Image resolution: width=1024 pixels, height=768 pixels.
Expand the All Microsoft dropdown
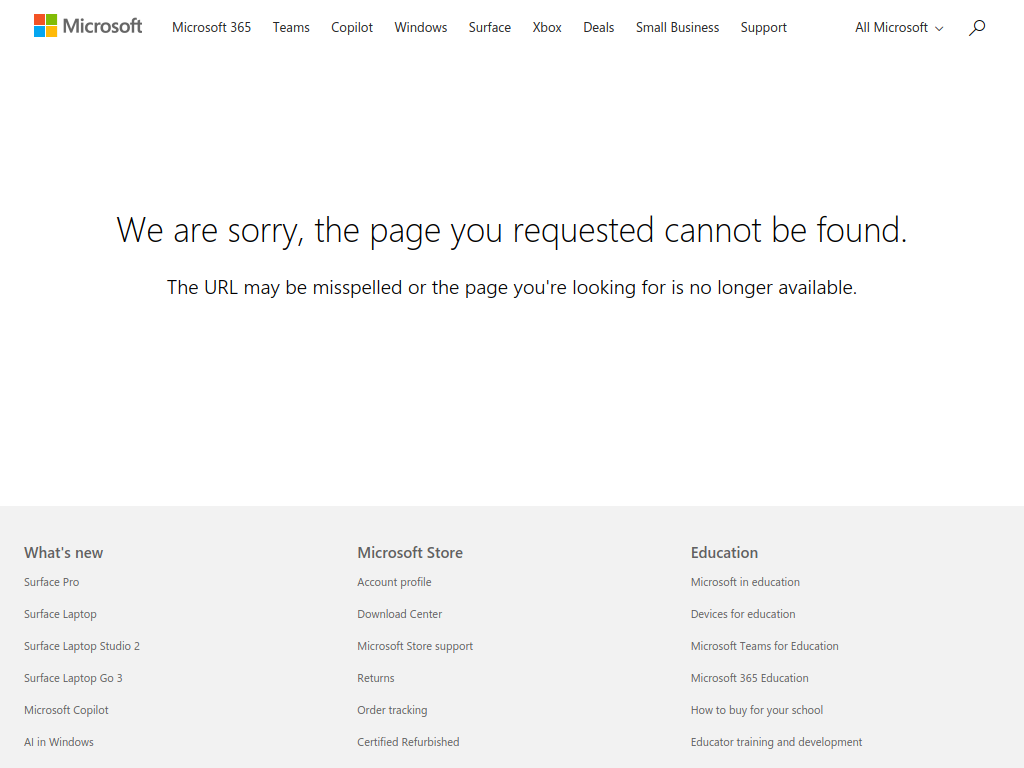click(x=898, y=28)
